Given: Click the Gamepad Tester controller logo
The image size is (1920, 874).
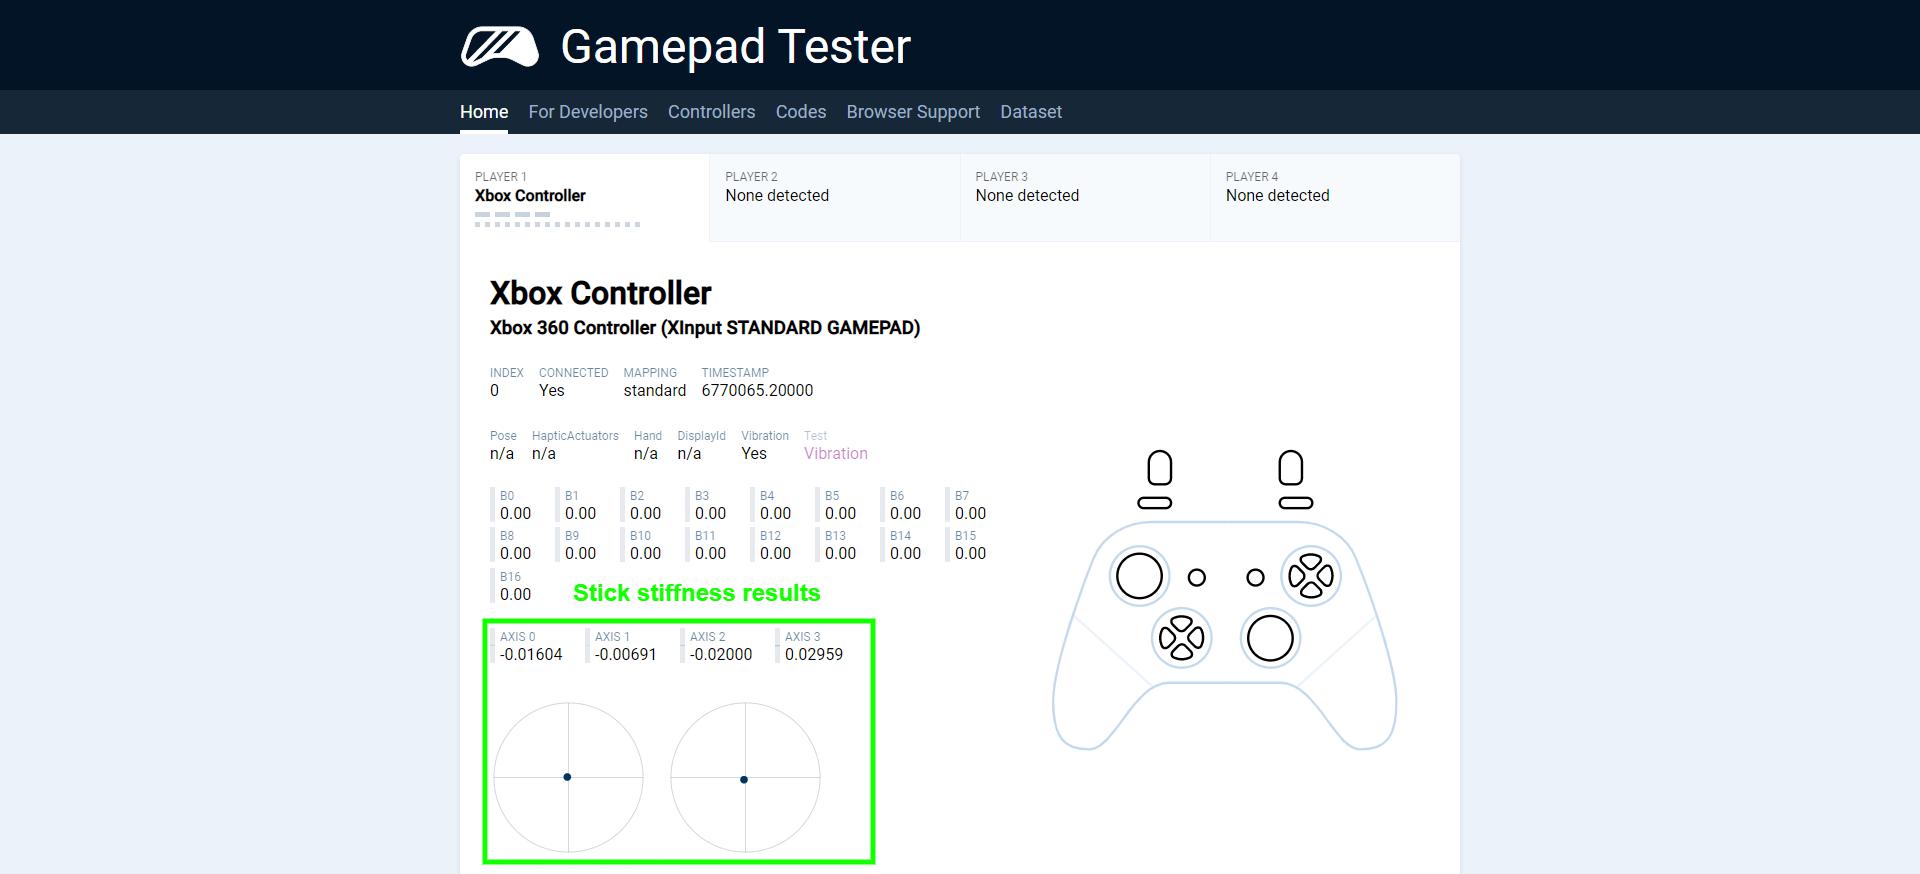Looking at the screenshot, I should tap(499, 47).
